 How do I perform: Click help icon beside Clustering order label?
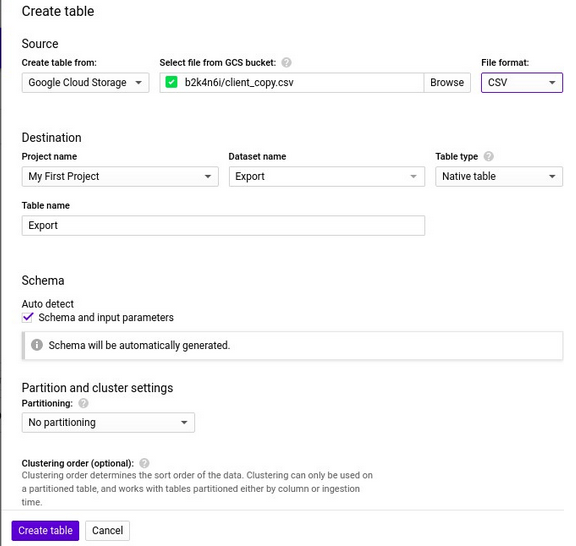144,463
